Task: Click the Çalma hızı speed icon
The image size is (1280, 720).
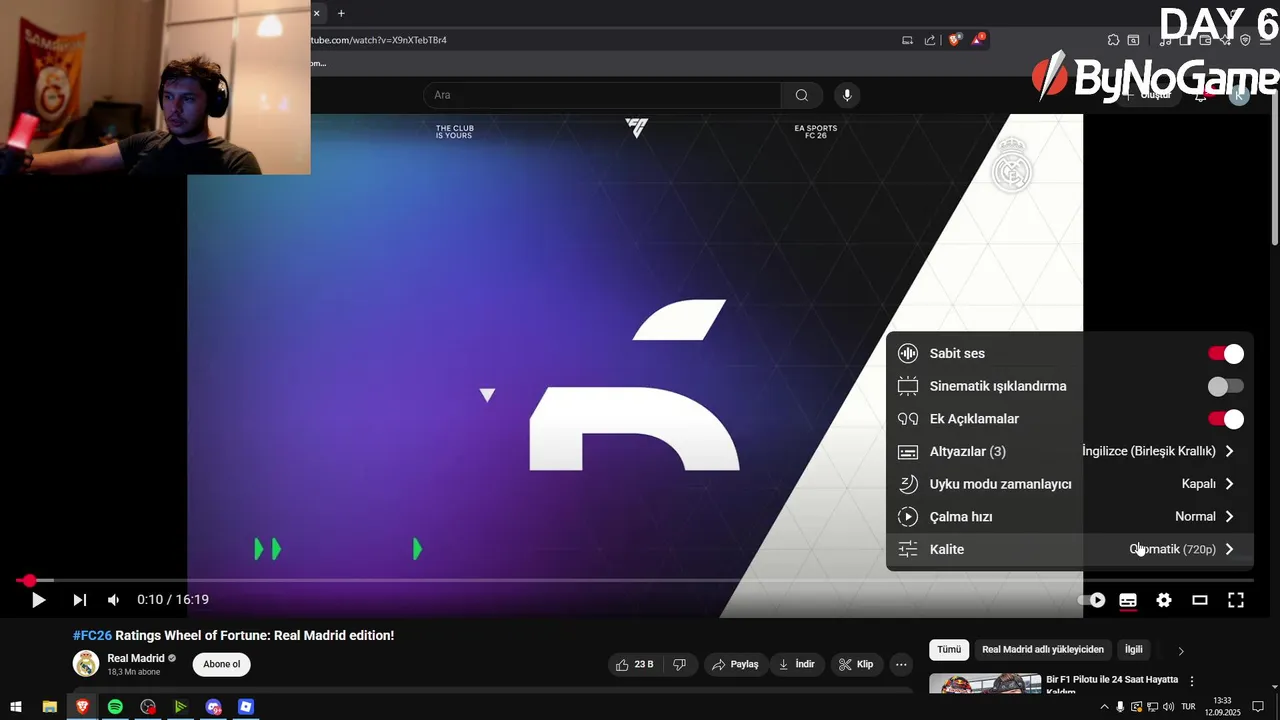Action: click(908, 517)
